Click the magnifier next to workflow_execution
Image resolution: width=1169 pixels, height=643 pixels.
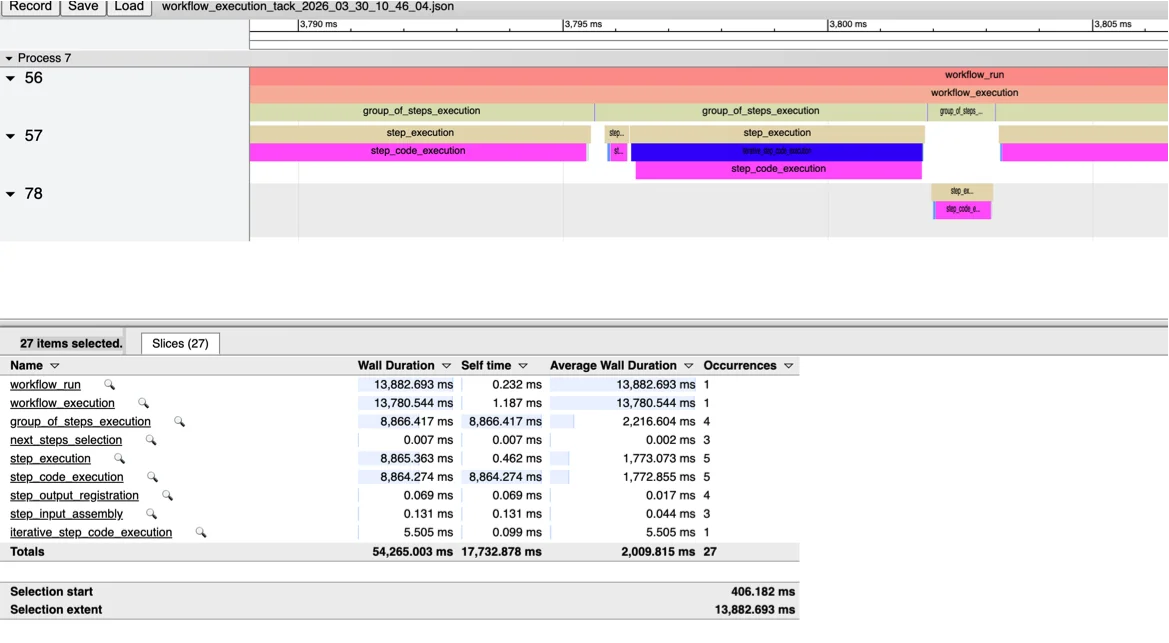pyautogui.click(x=142, y=403)
